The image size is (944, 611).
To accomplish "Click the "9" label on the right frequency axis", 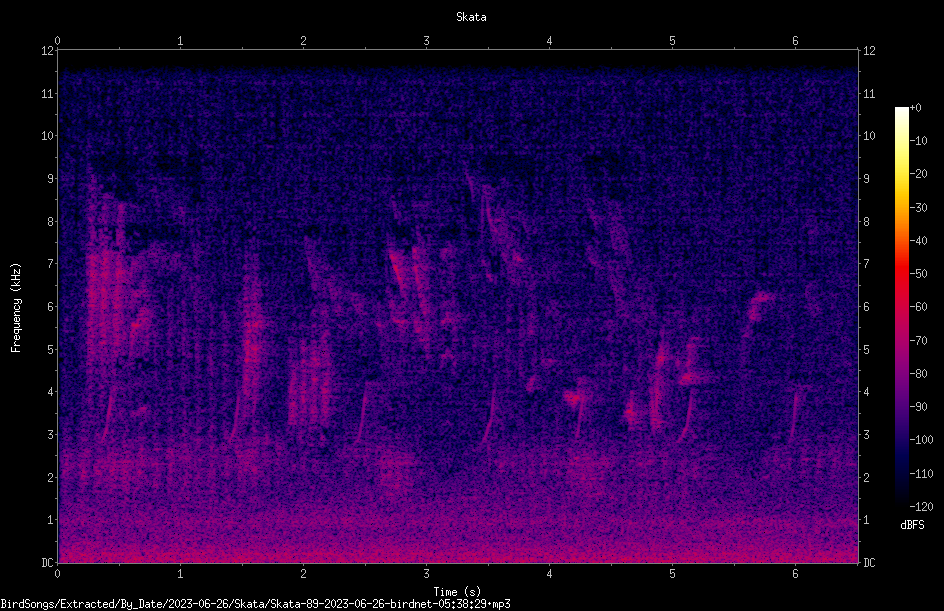I will [866, 179].
